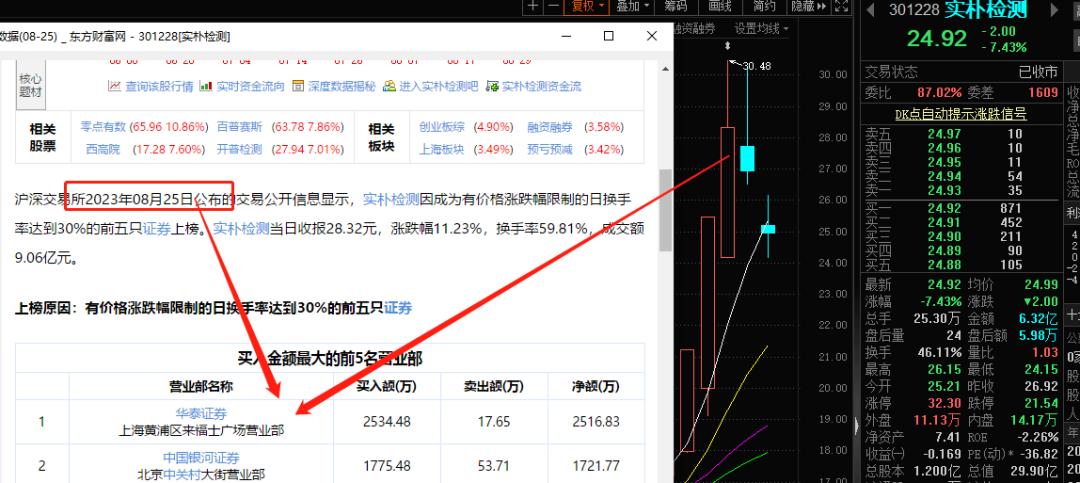Open the 设置均线 dropdown
The image size is (1080, 483).
pos(760,29)
